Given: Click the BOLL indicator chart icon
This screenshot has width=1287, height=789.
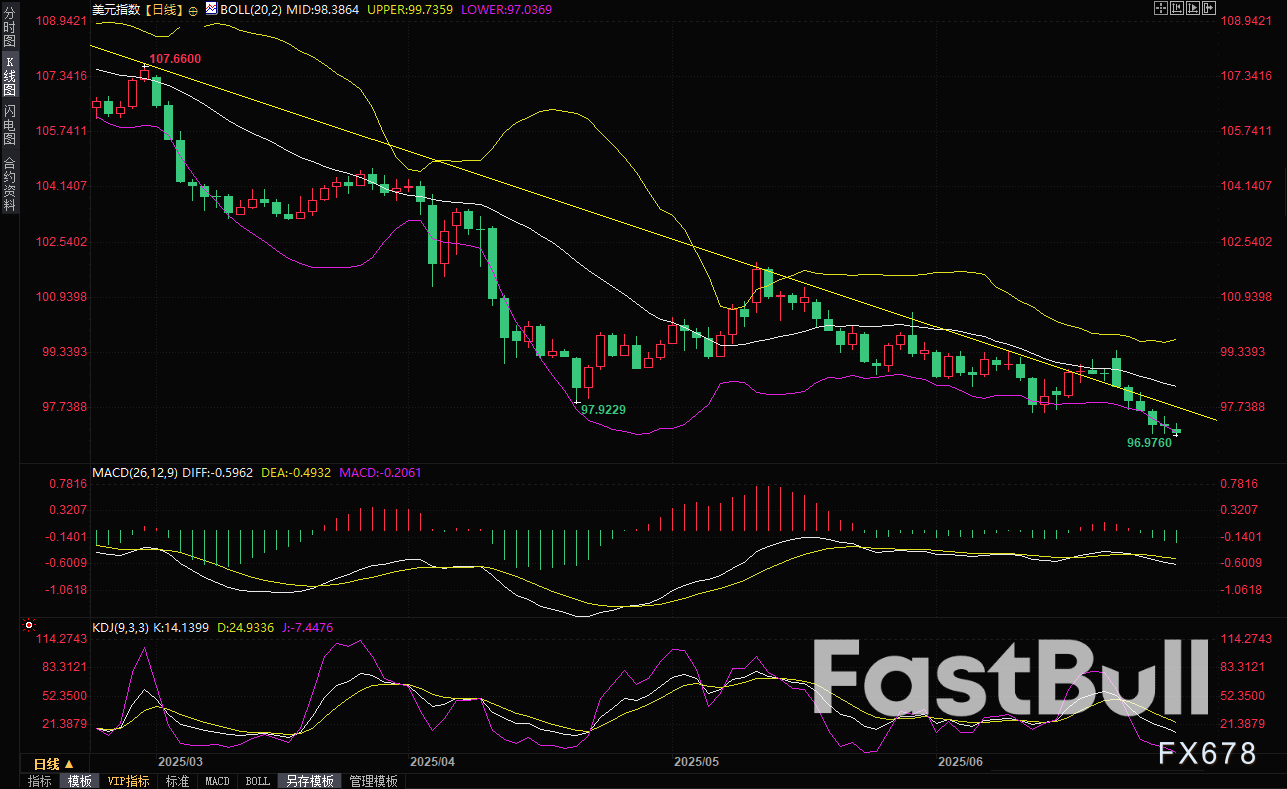Looking at the screenshot, I should coord(211,9).
